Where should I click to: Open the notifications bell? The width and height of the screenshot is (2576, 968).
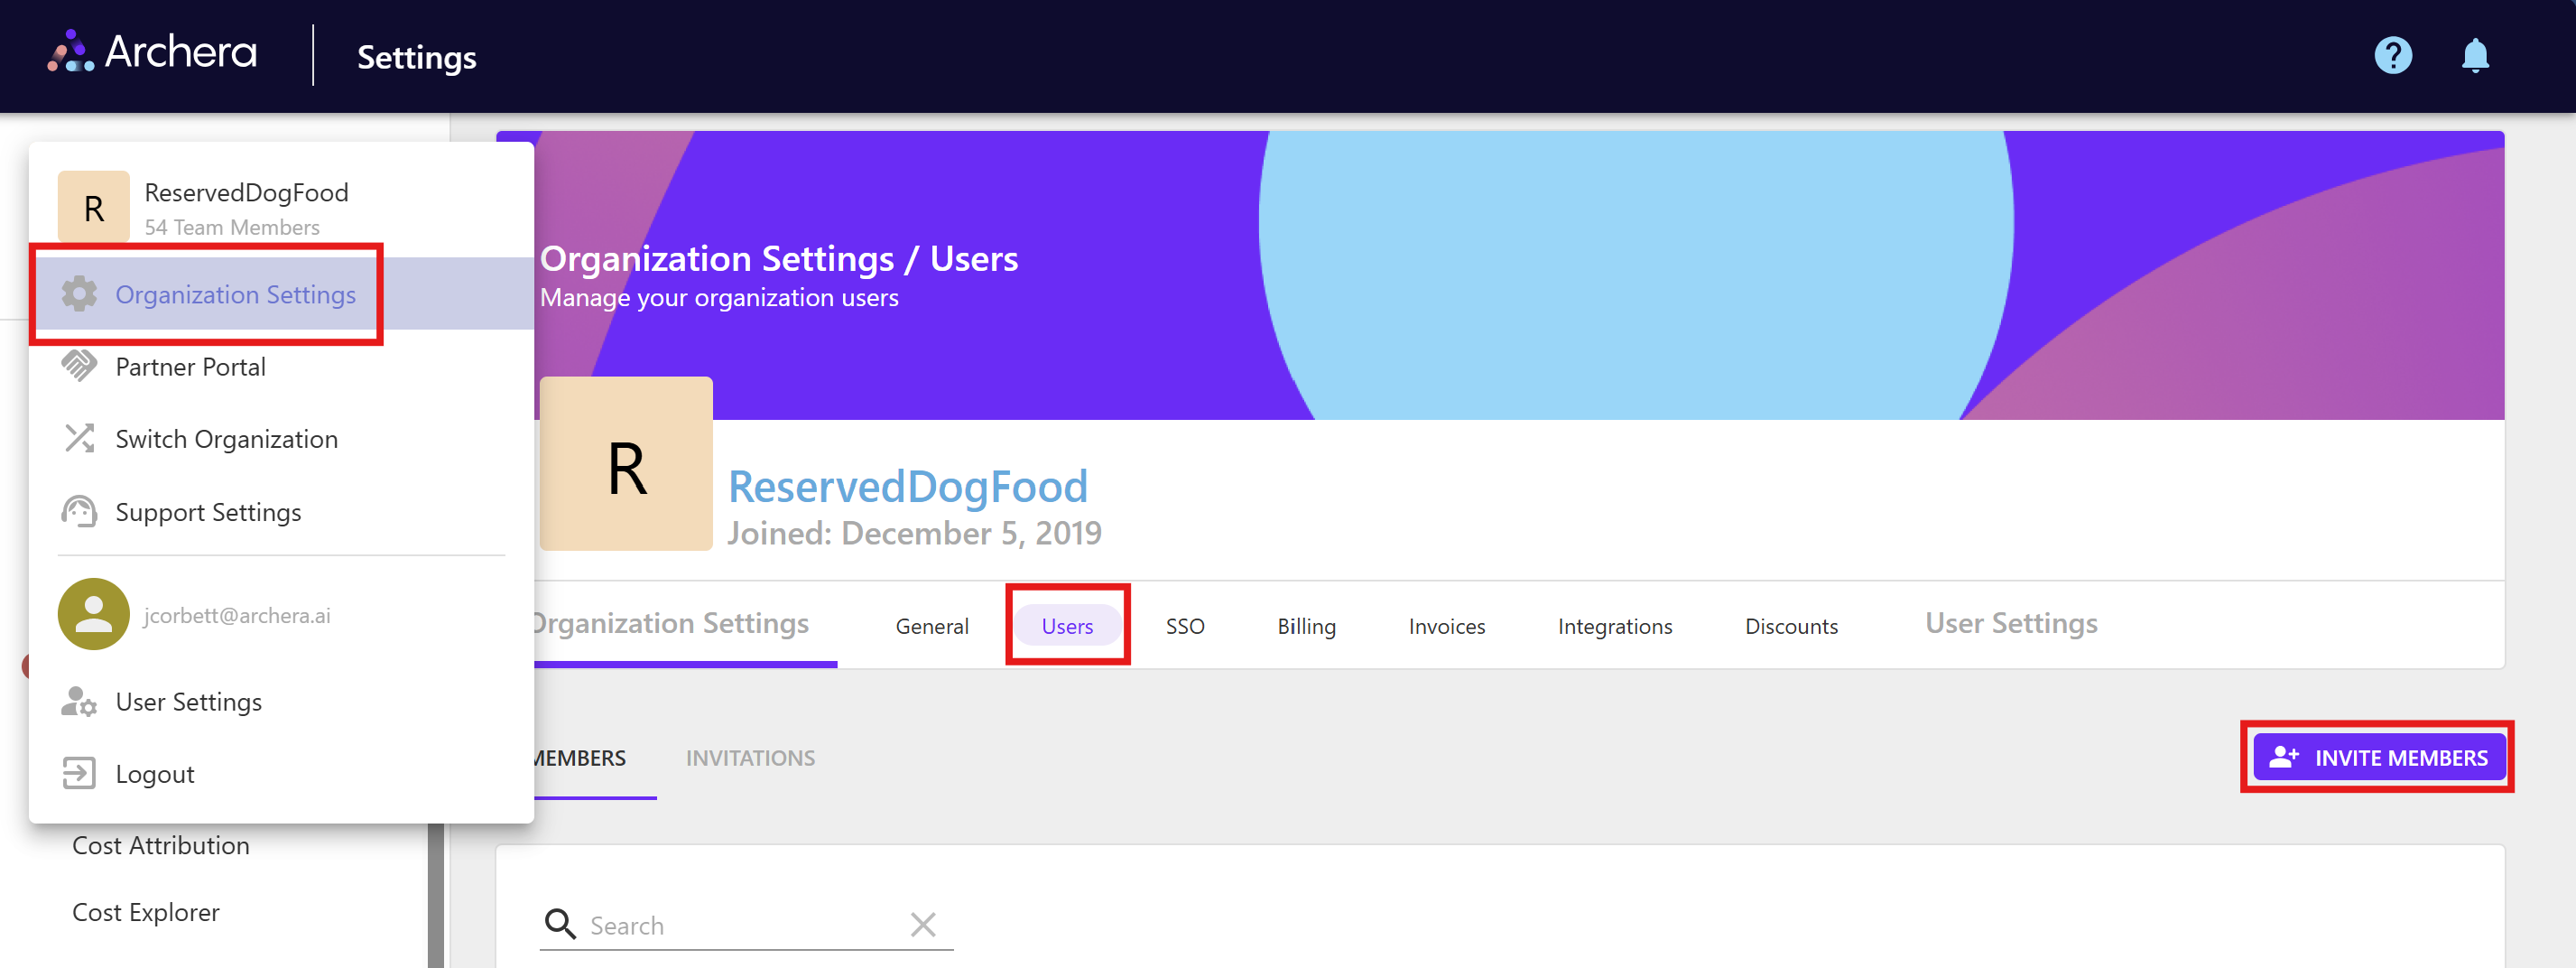pyautogui.click(x=2476, y=56)
